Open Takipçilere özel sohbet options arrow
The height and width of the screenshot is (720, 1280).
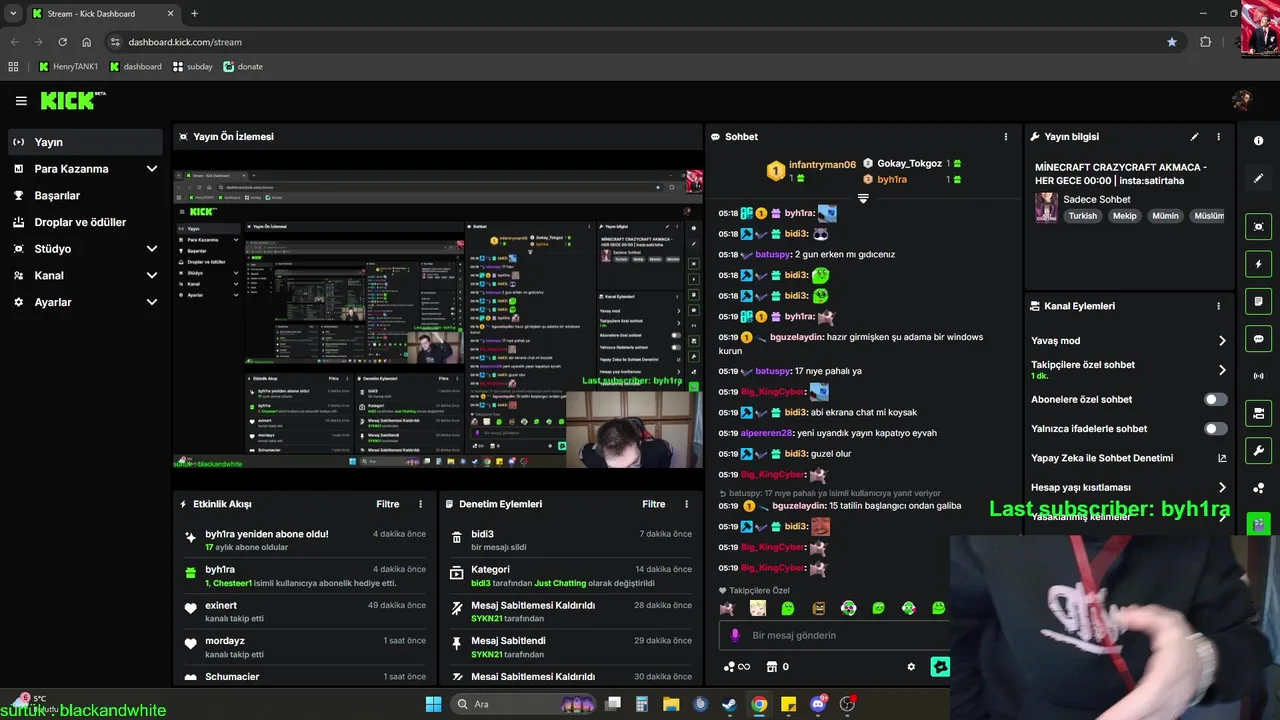pos(1222,370)
